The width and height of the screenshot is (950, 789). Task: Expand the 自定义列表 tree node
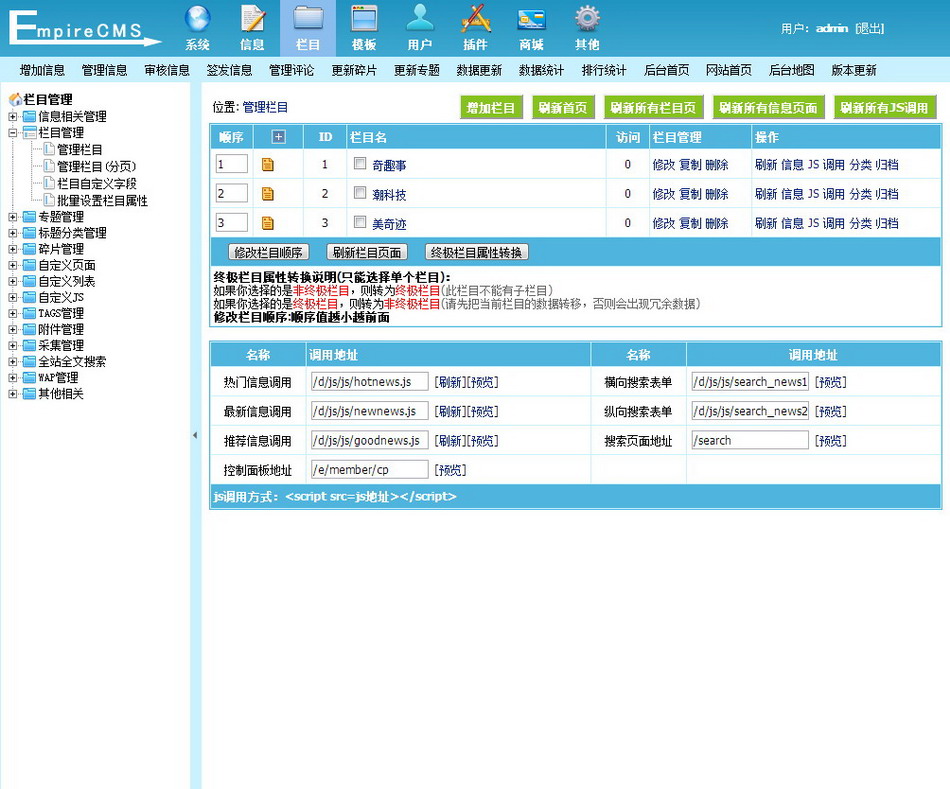point(13,282)
